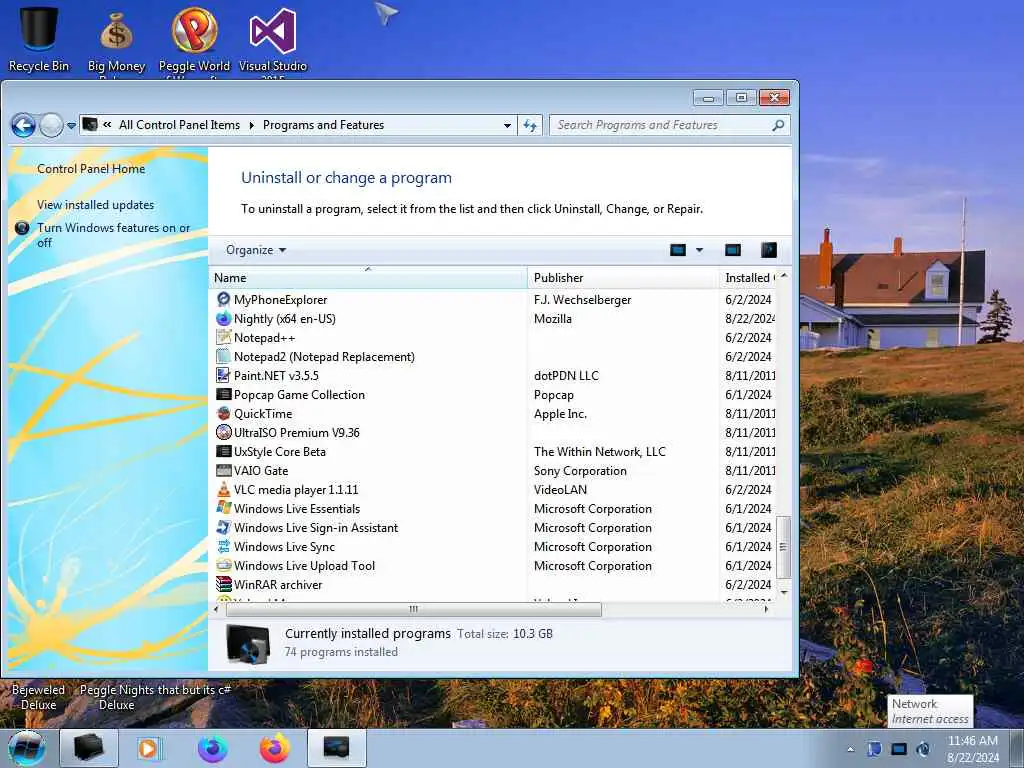This screenshot has height=768, width=1024.
Task: Click the Popcap Game Collection icon
Action: [223, 394]
